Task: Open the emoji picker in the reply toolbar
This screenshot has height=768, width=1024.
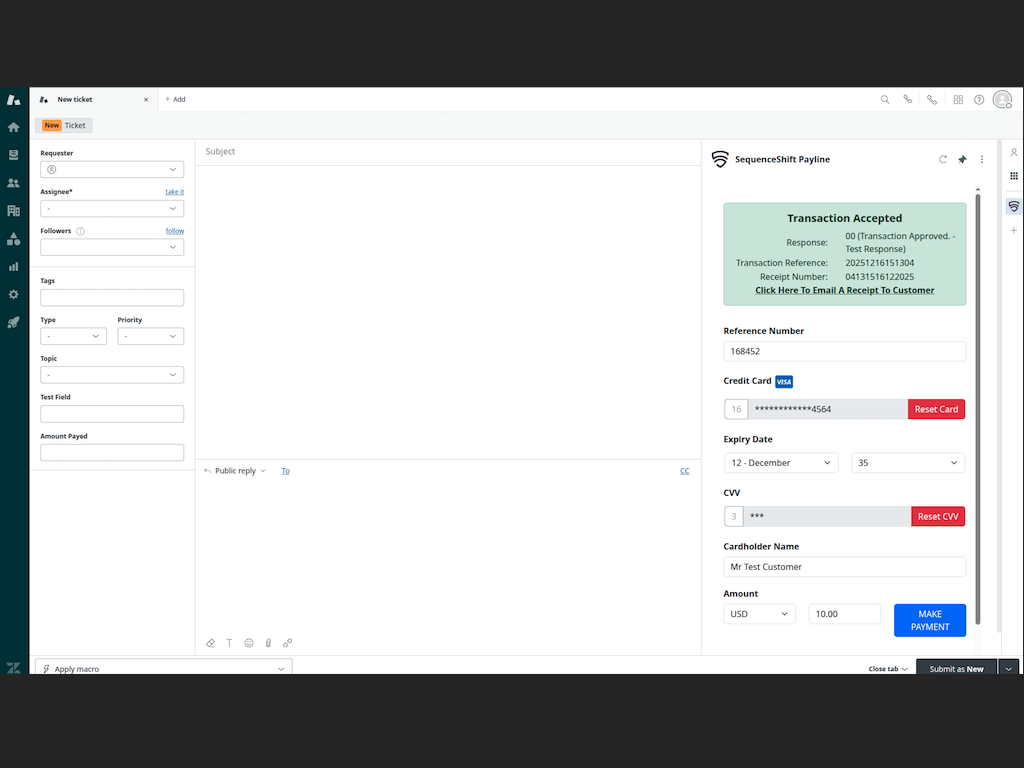Action: [249, 643]
